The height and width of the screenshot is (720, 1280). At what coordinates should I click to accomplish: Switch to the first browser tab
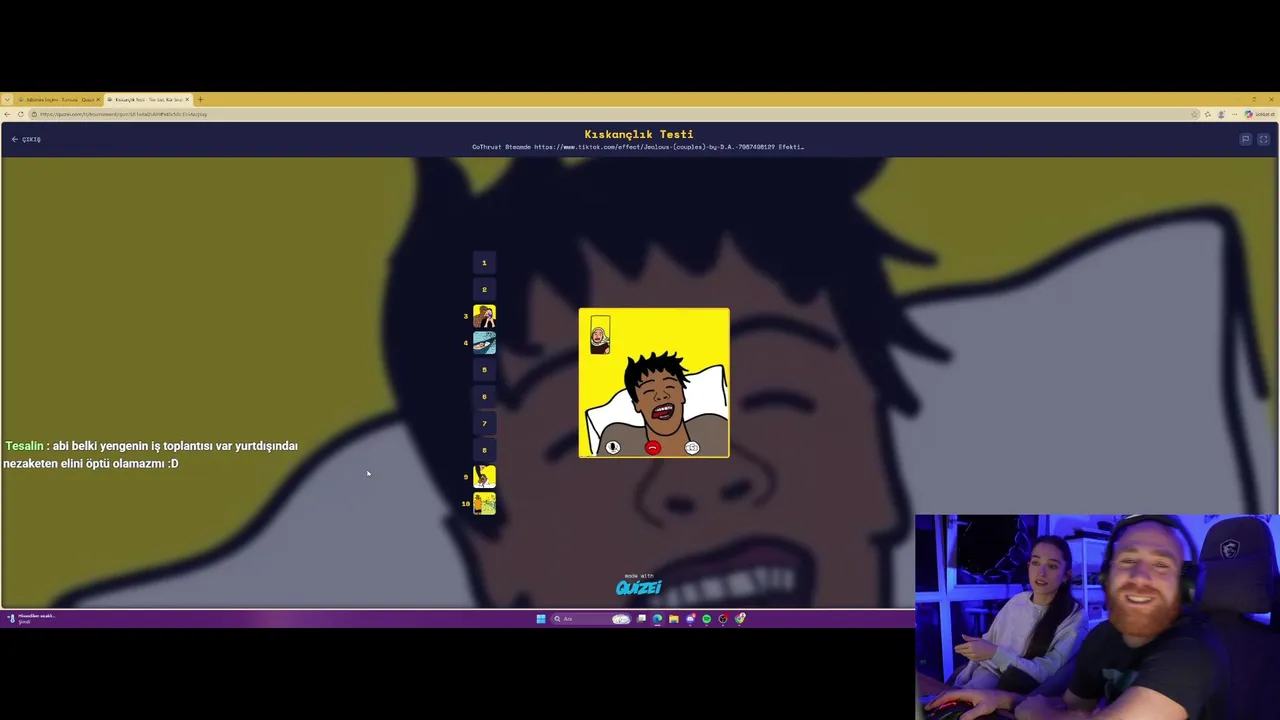pyautogui.click(x=58, y=100)
